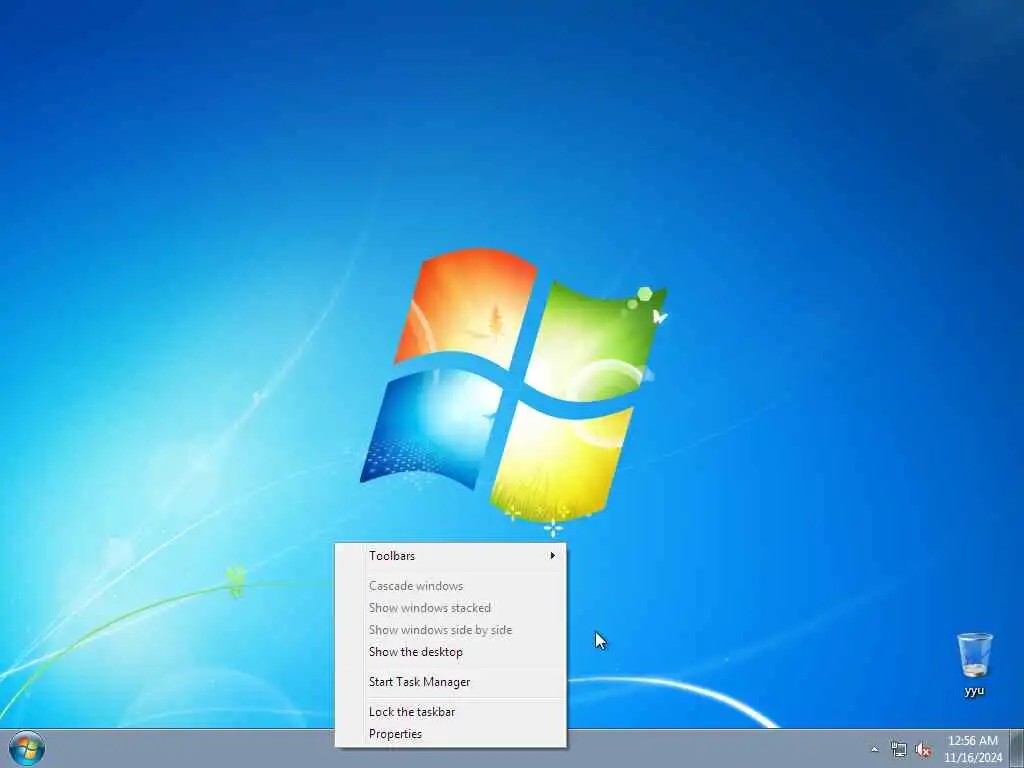The height and width of the screenshot is (768, 1024).
Task: Choose Show windows side by side
Action: point(451,630)
